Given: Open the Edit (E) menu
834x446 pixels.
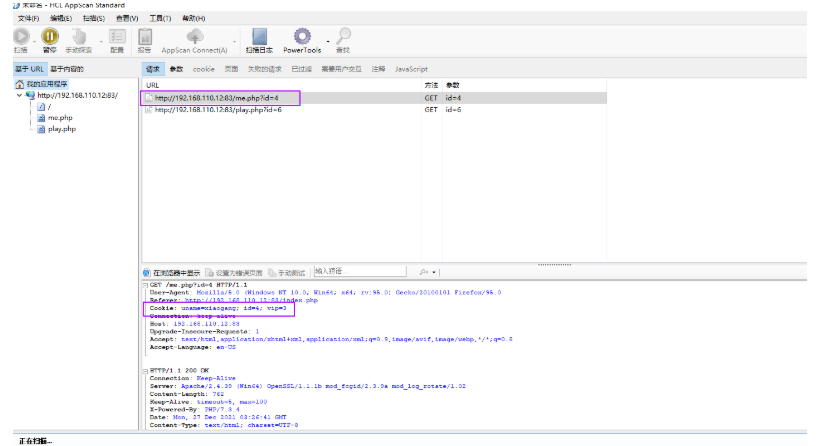Looking at the screenshot, I should tap(61, 18).
